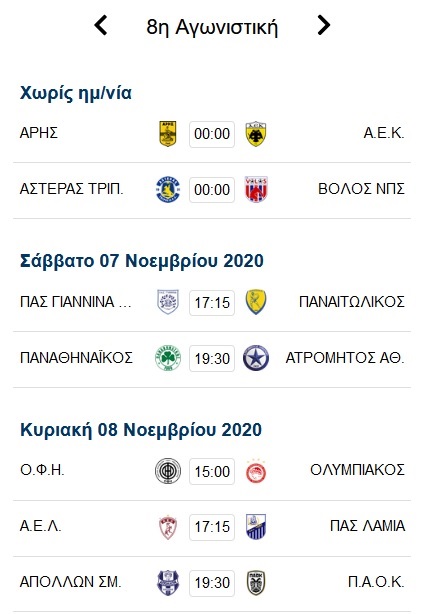This screenshot has height=614, width=423.
Task: Go to the next matchday with right arrow
Action: (323, 25)
